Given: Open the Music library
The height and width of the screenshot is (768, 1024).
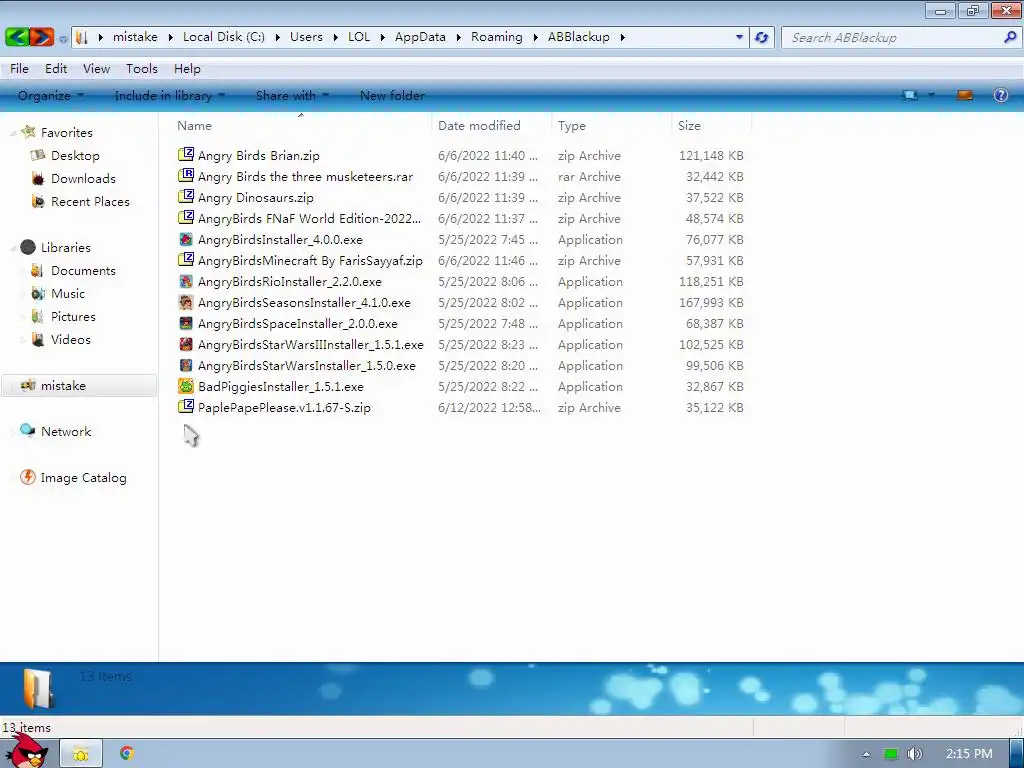Looking at the screenshot, I should point(68,293).
